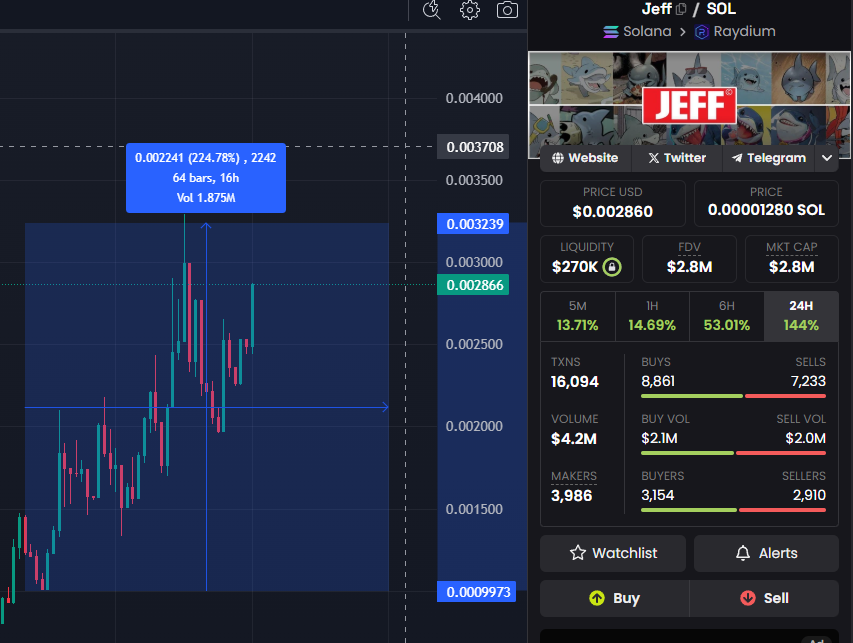Click the MAKERS value 3,986
853x643 pixels.
(x=571, y=496)
